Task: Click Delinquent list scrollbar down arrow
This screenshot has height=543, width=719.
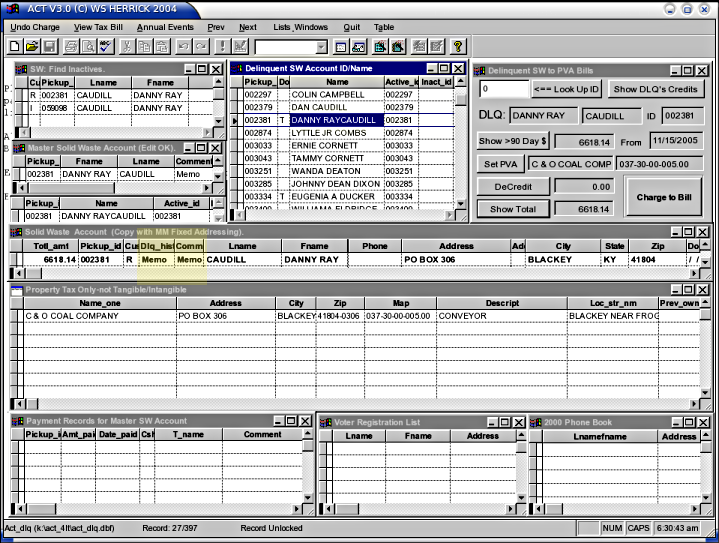Action: (461, 203)
